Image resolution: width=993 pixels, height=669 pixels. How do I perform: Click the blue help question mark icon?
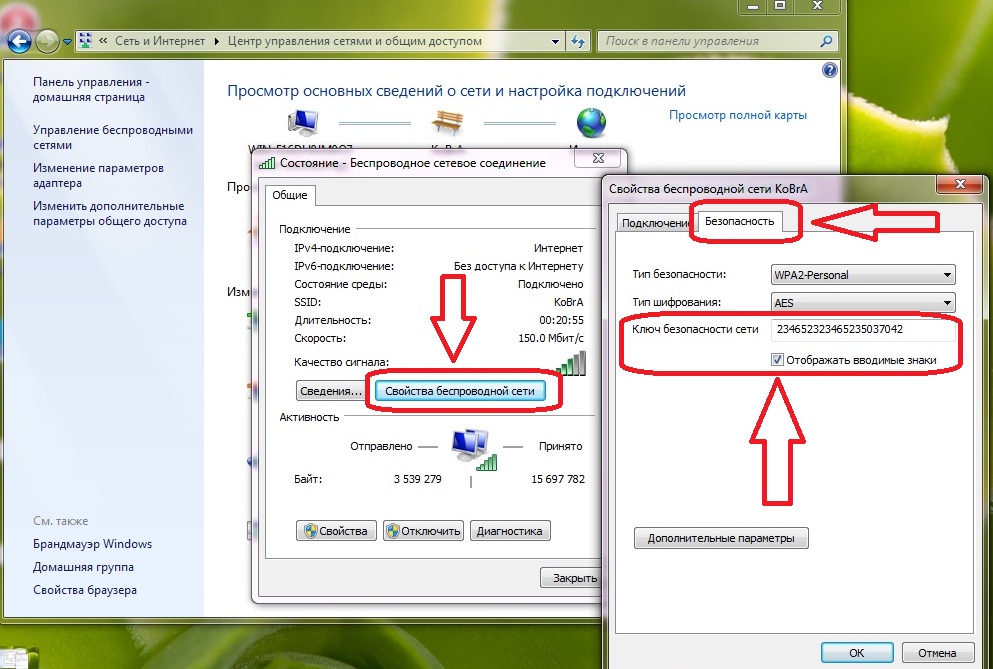point(829,71)
